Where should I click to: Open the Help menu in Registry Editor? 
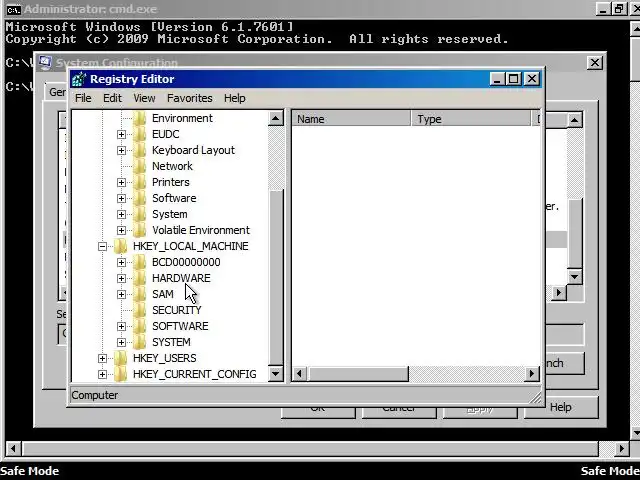pyautogui.click(x=235, y=98)
